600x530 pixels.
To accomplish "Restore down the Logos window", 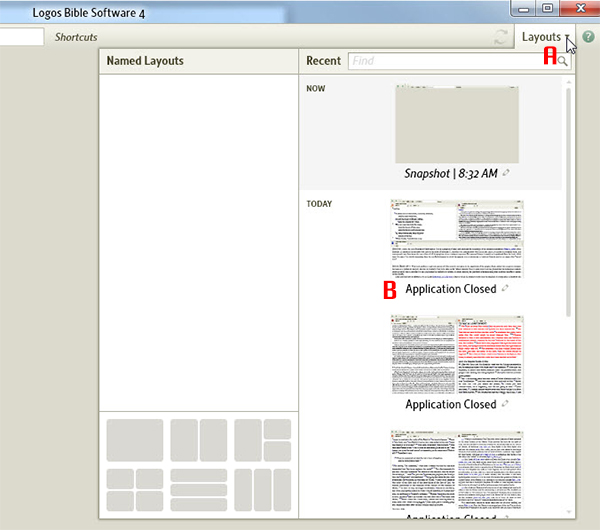I will tap(547, 8).
